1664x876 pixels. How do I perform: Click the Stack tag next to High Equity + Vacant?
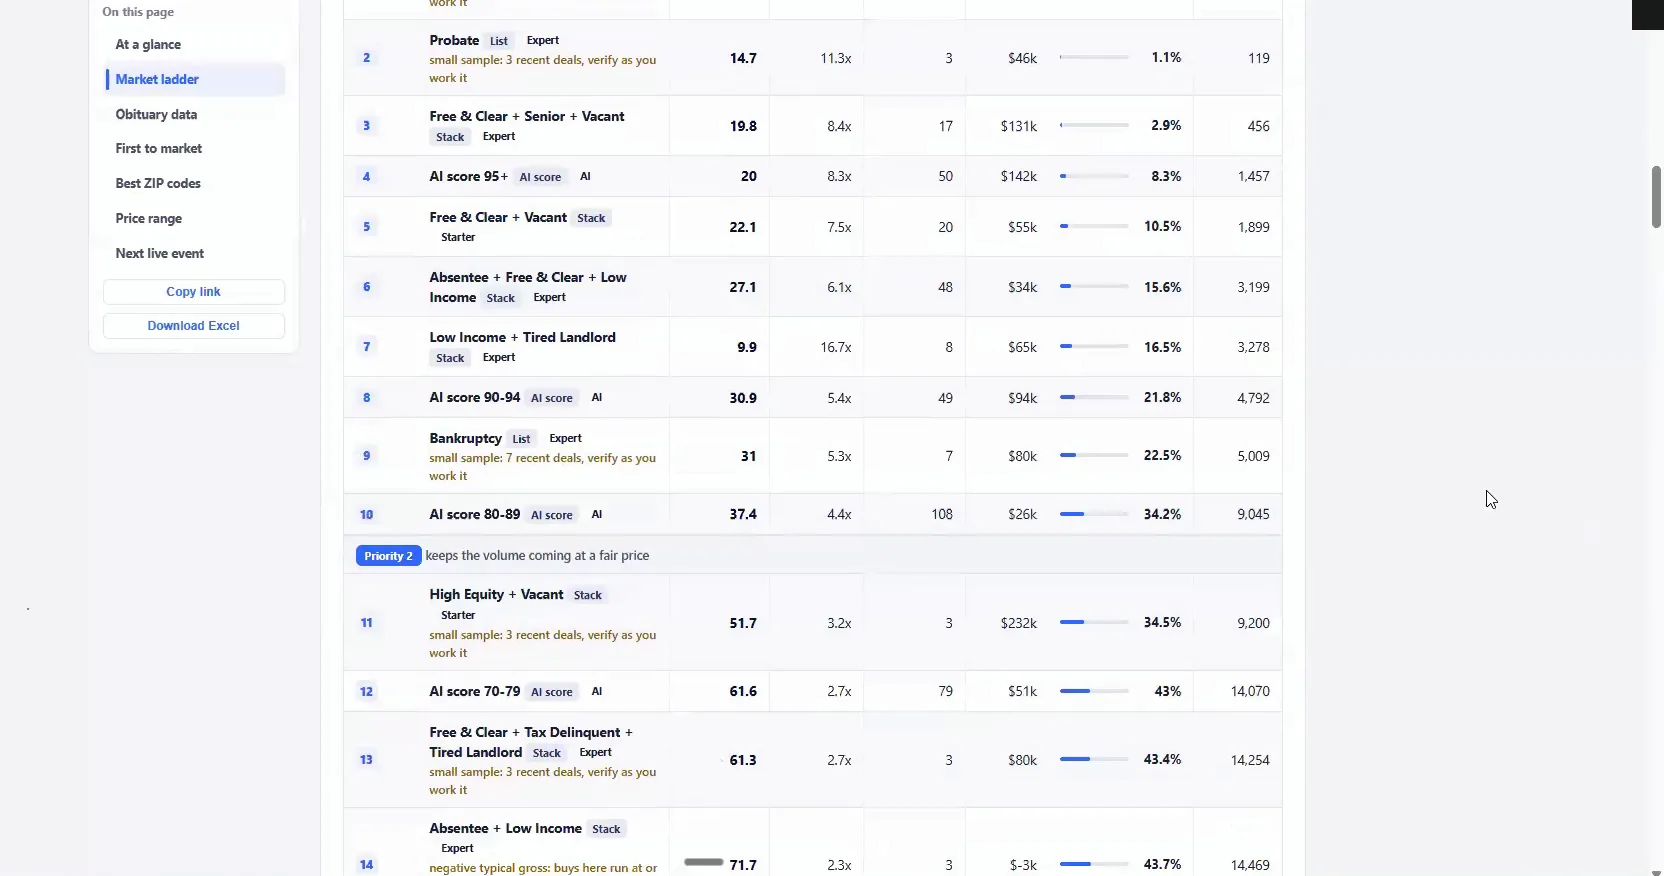pos(588,595)
